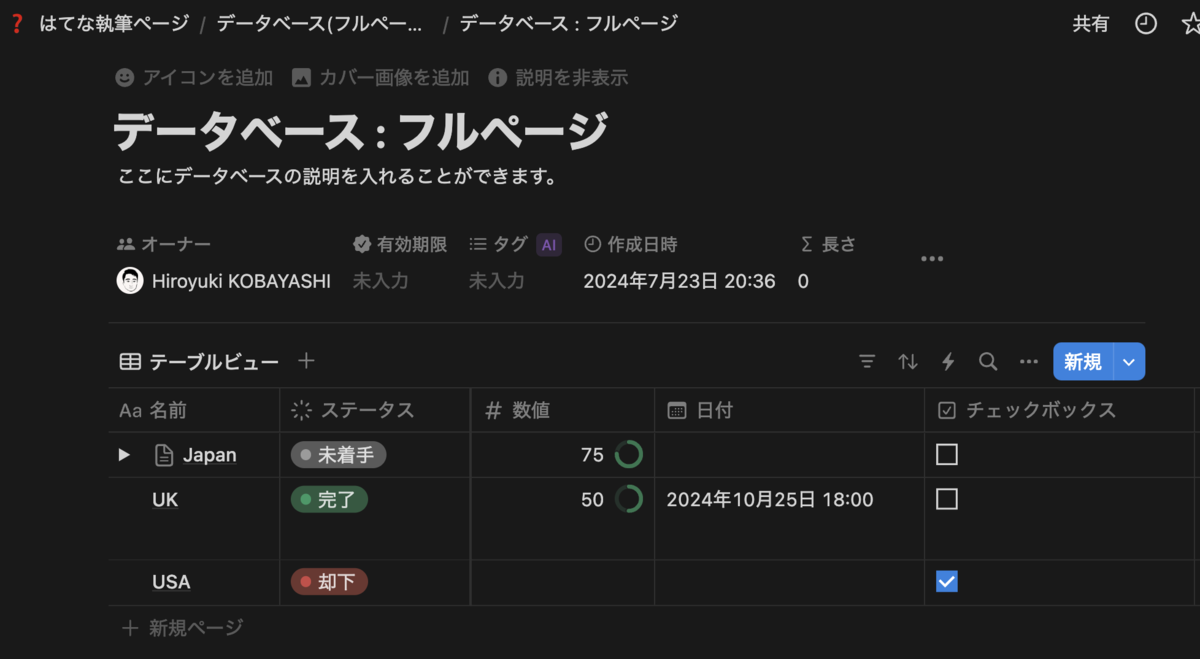Check the UK row checkbox
Image resolution: width=1200 pixels, height=659 pixels.
pos(947,499)
